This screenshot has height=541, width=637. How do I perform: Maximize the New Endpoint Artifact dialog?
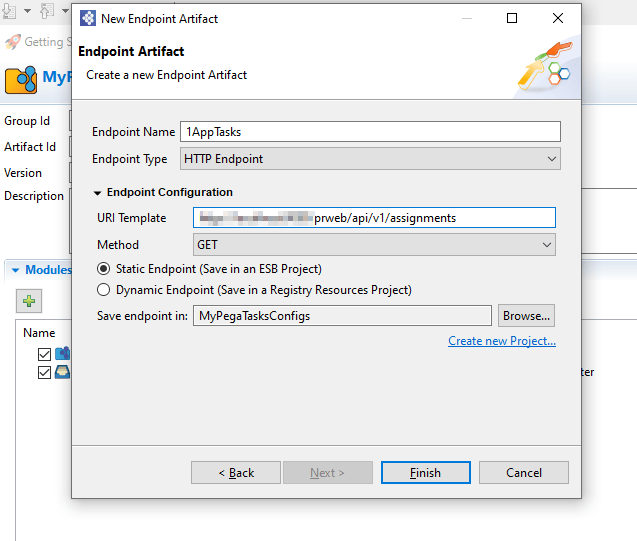pos(512,18)
